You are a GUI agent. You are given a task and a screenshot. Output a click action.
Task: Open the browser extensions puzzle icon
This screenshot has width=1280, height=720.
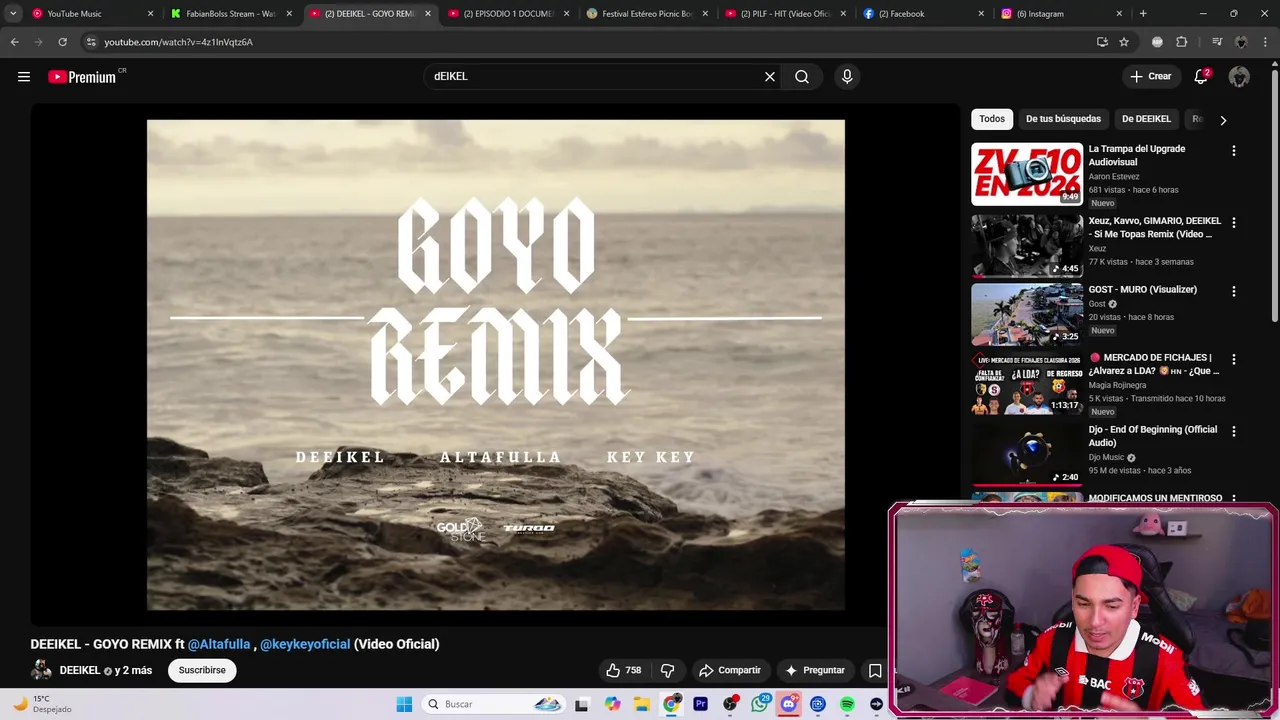(1182, 42)
